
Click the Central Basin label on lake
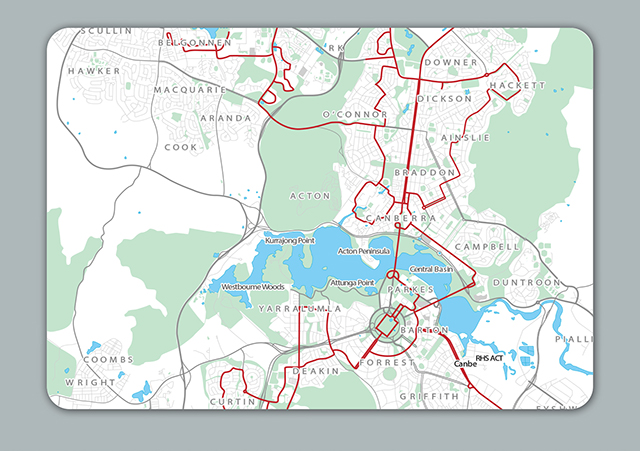point(432,270)
